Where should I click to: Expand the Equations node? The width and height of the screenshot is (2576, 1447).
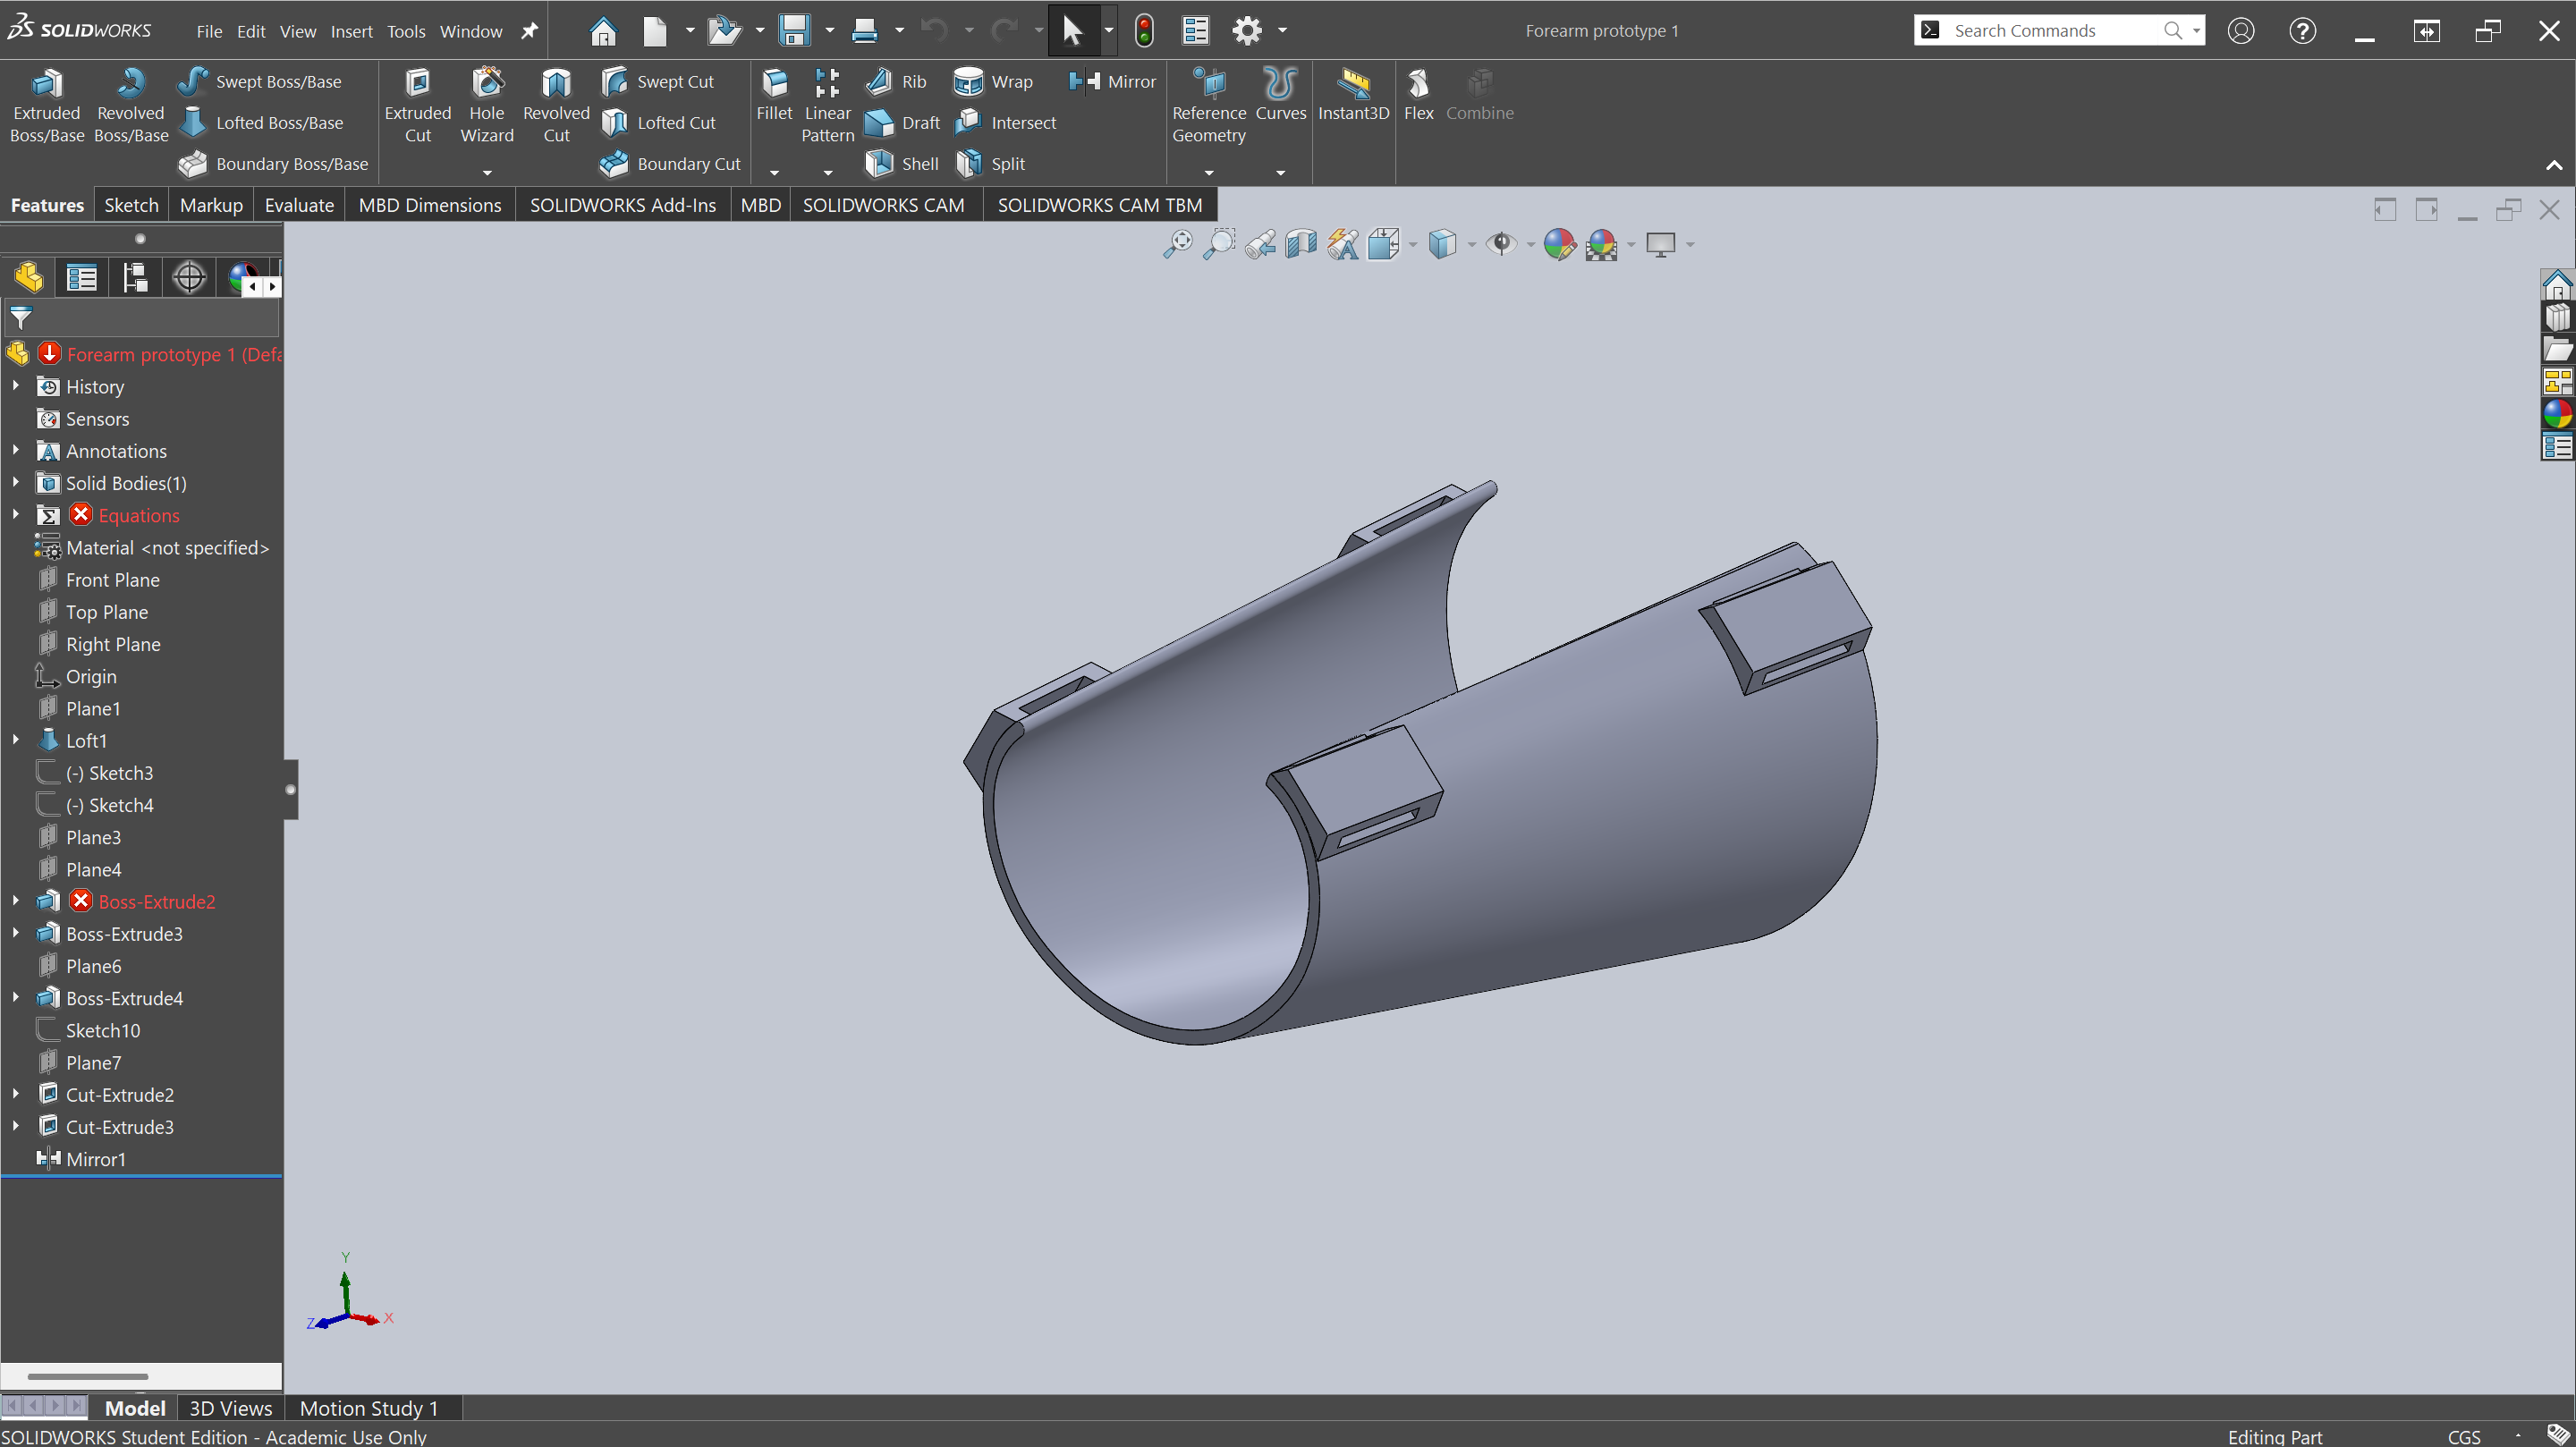pyautogui.click(x=16, y=514)
